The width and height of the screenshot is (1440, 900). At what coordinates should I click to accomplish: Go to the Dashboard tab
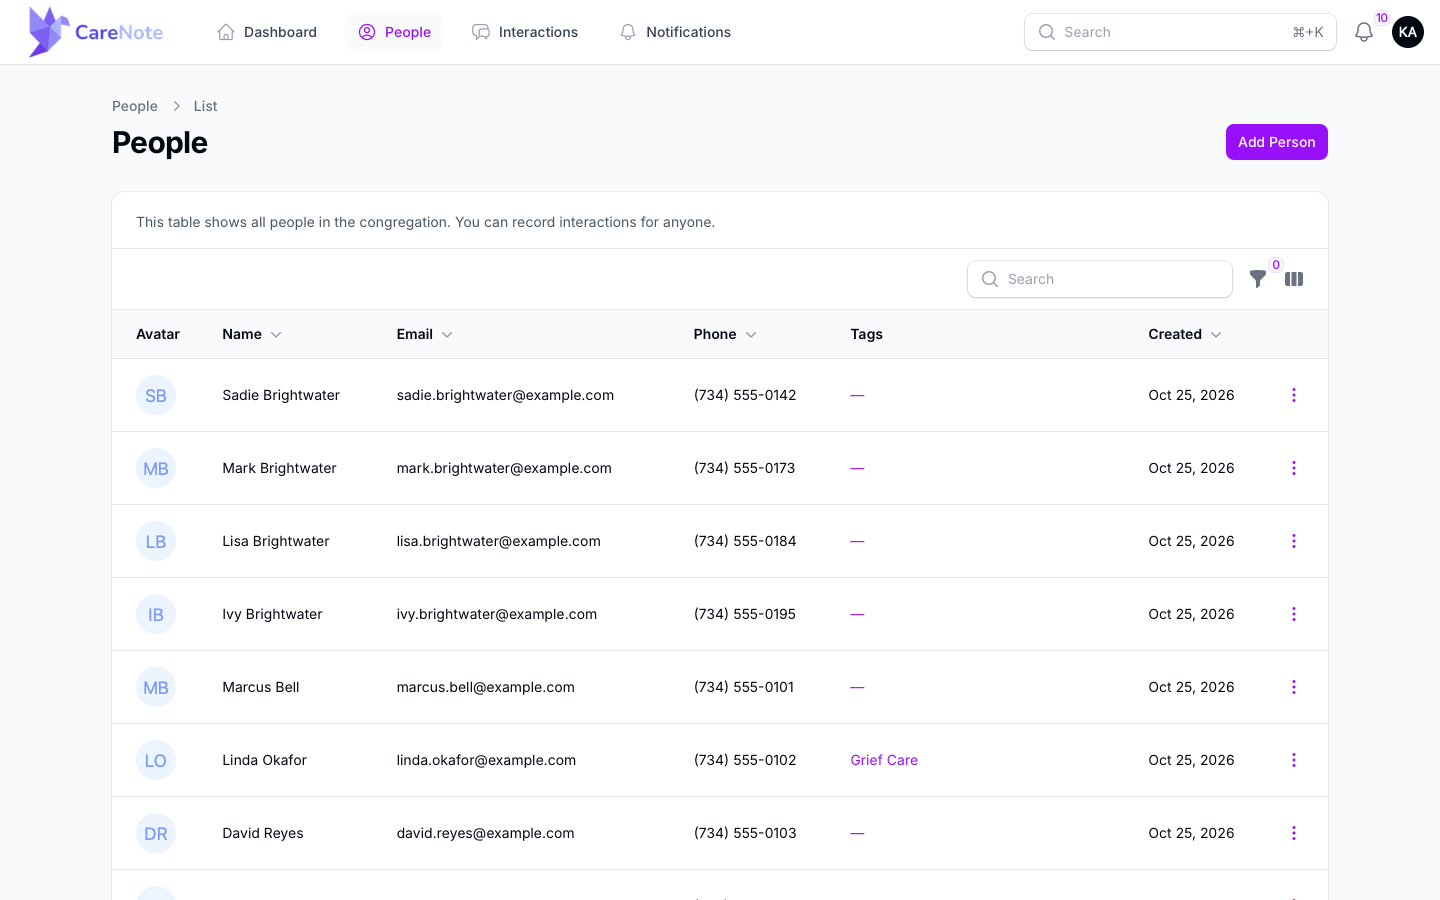click(x=267, y=32)
